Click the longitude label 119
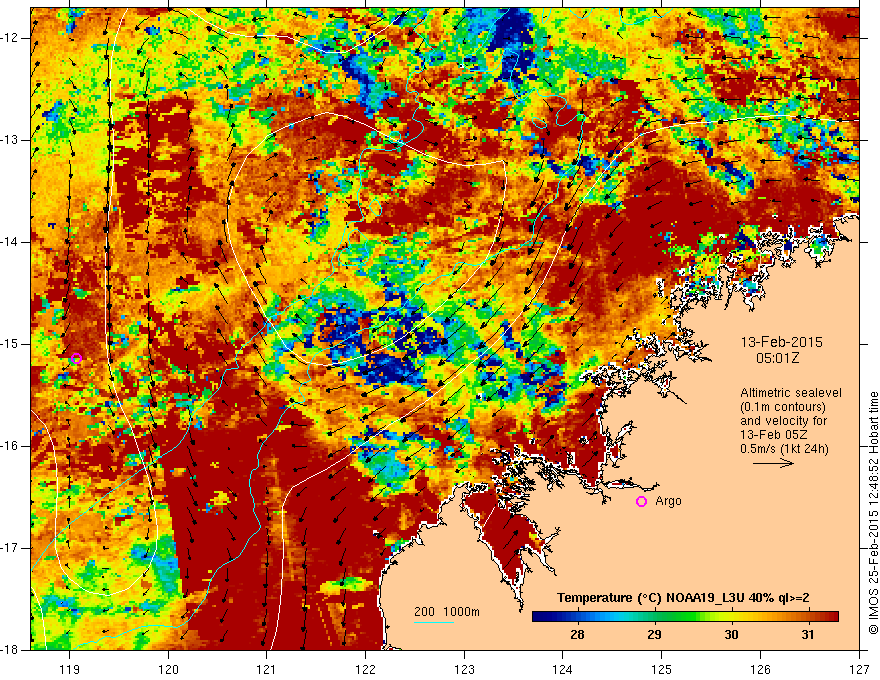The height and width of the screenshot is (680, 880). coord(70,669)
